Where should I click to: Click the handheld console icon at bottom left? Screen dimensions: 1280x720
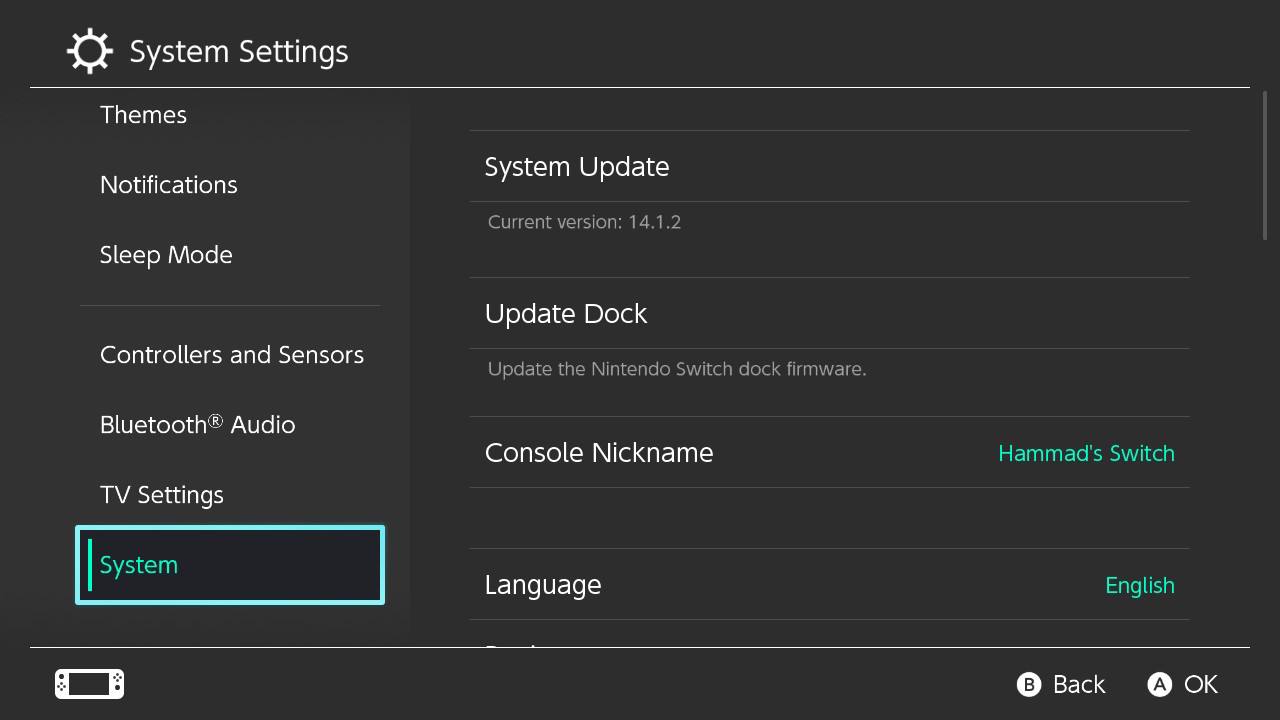tap(89, 684)
